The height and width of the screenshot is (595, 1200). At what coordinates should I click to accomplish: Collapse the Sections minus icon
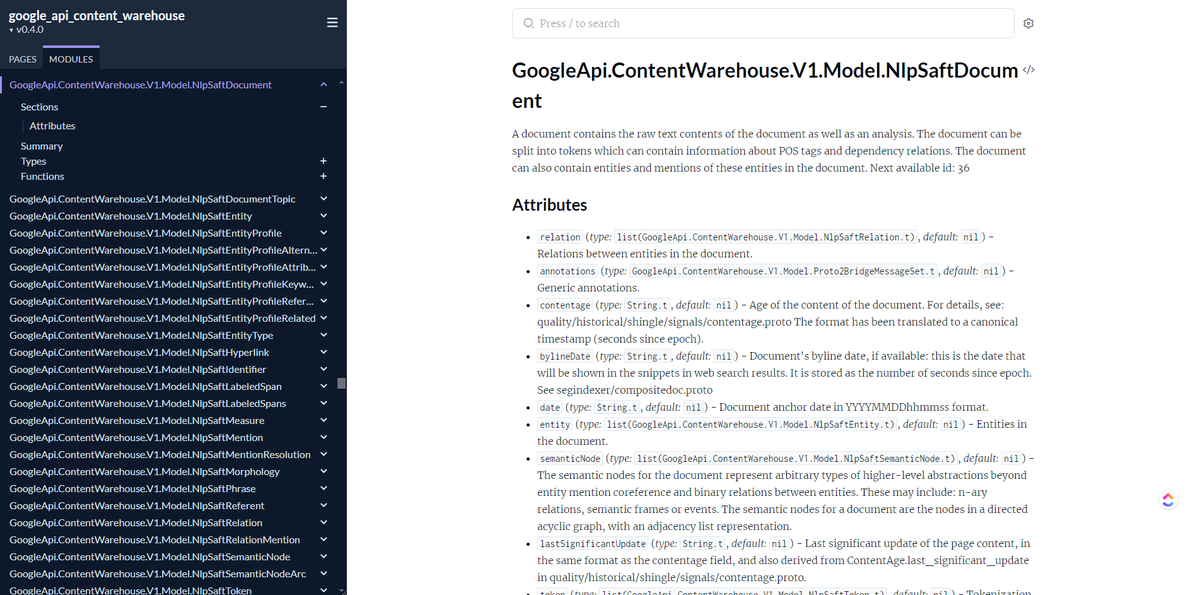323,107
